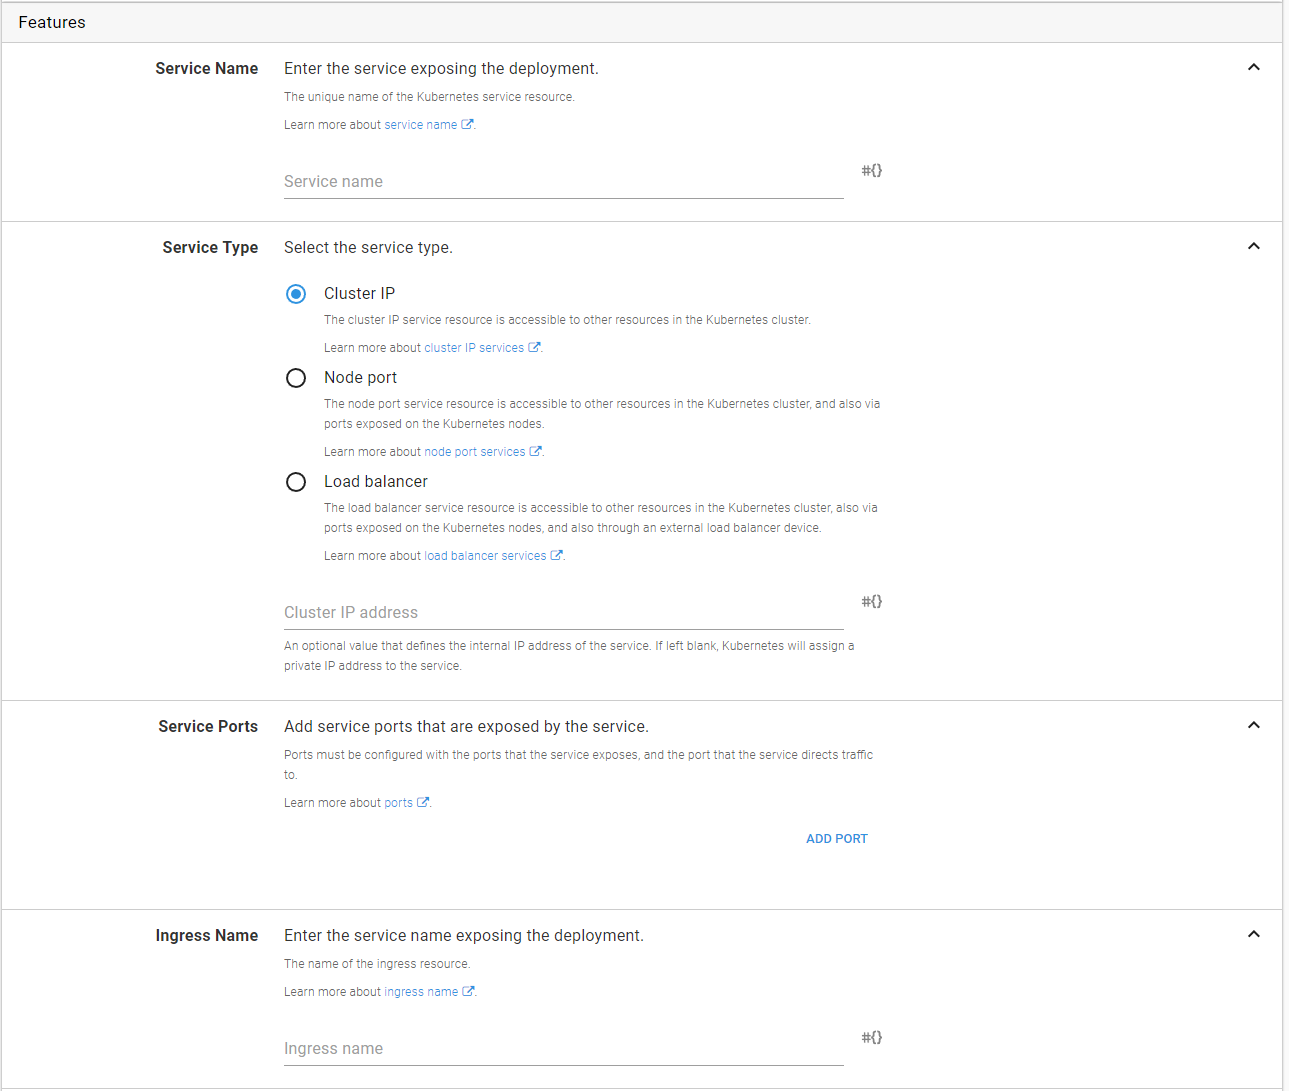Open the ingress name documentation link

(421, 992)
